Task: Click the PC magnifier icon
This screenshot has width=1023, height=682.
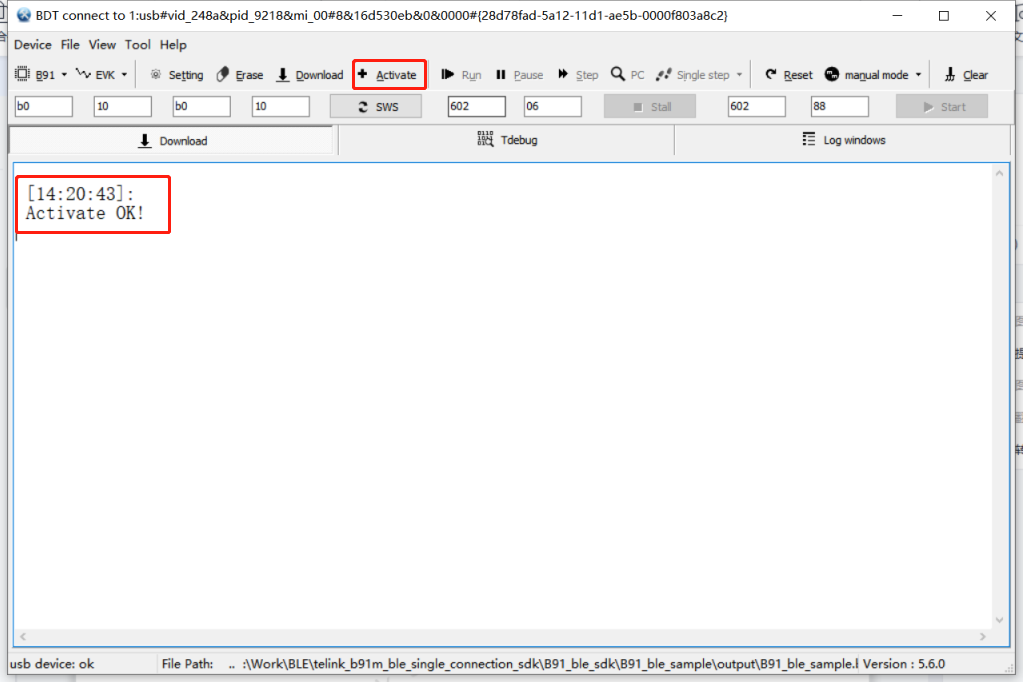Action: [x=618, y=75]
